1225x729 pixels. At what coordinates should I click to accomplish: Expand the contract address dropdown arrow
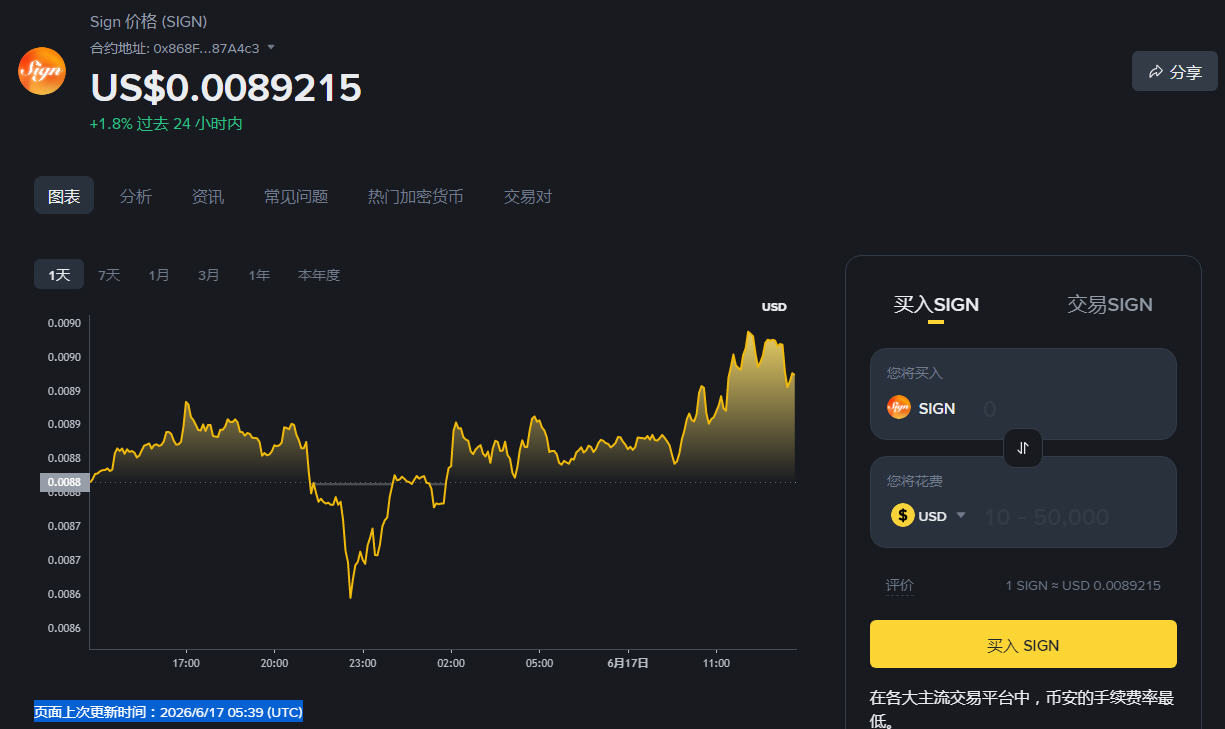271,47
